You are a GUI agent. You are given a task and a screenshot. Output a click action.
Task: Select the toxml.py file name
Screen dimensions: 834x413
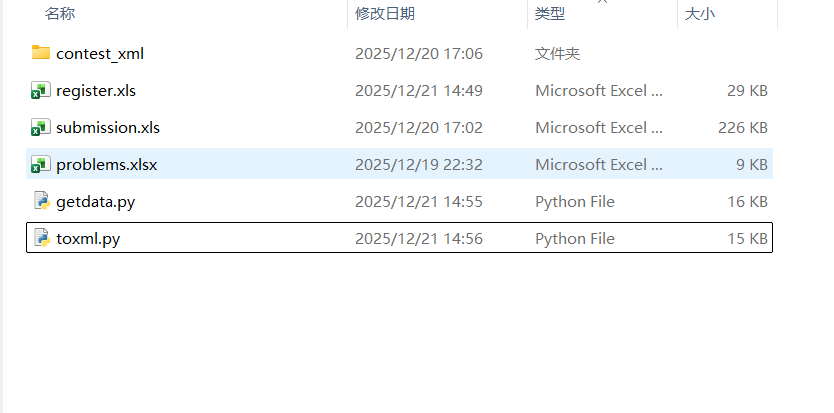click(89, 238)
